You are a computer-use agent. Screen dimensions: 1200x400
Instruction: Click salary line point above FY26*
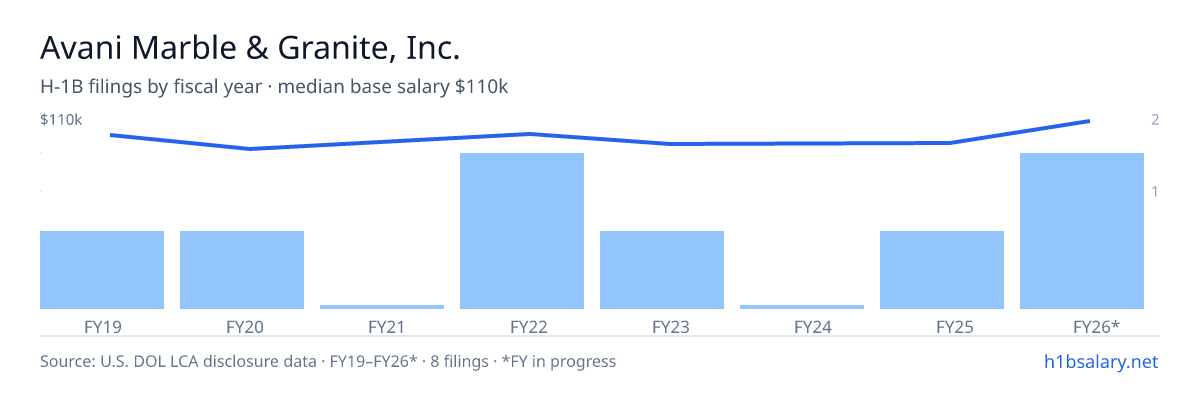click(1088, 121)
